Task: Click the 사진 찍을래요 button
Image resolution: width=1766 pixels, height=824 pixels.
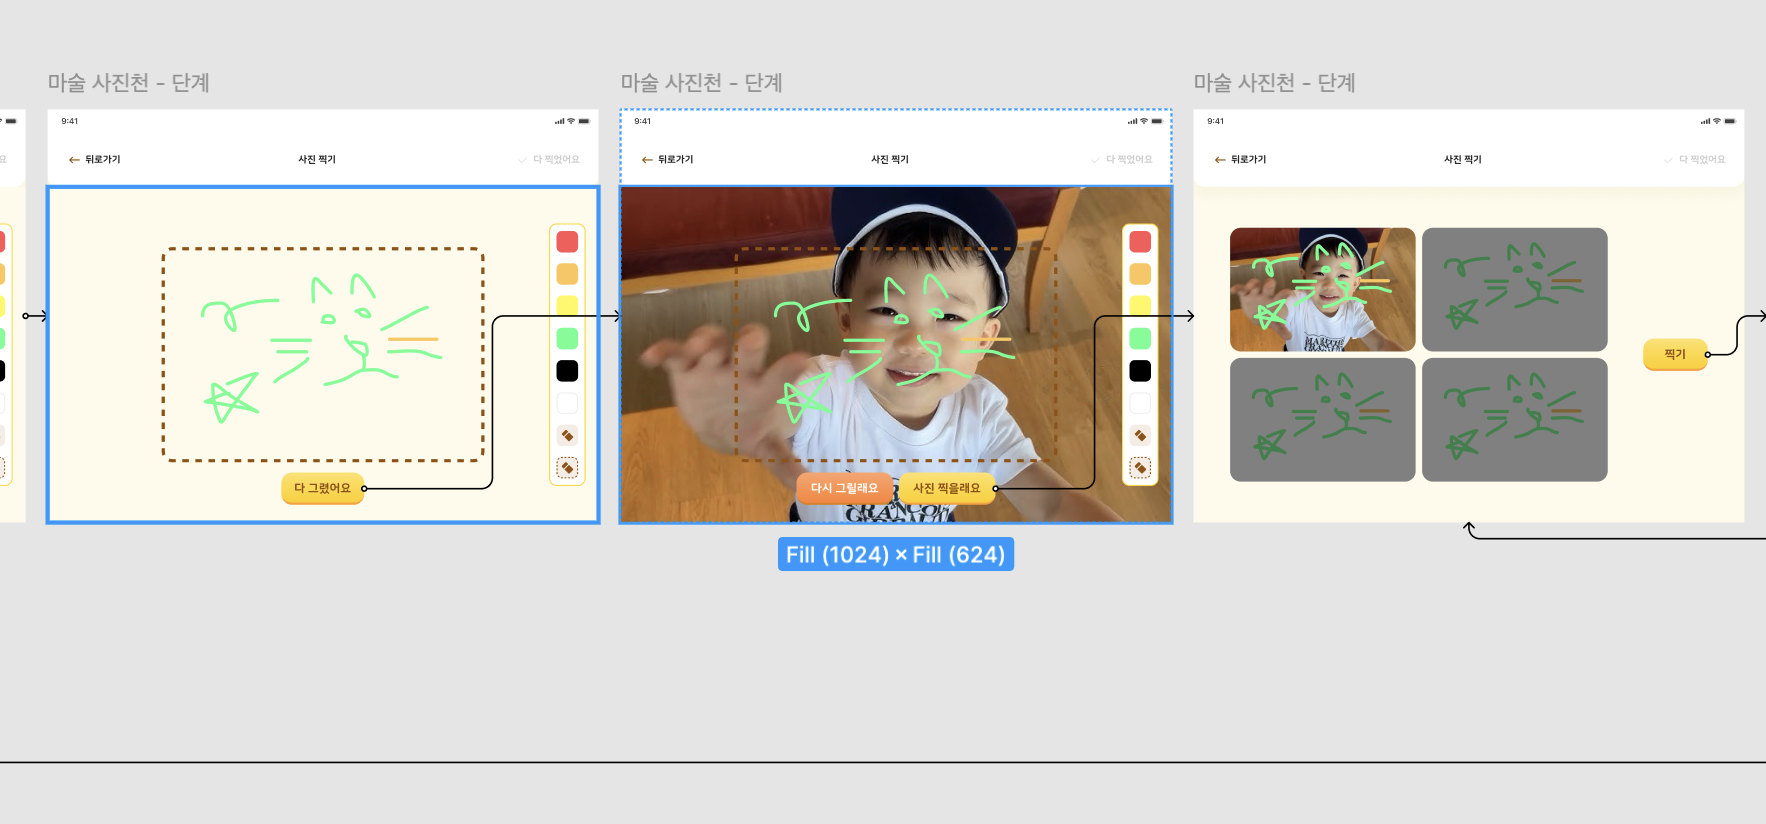Action: [x=946, y=488]
